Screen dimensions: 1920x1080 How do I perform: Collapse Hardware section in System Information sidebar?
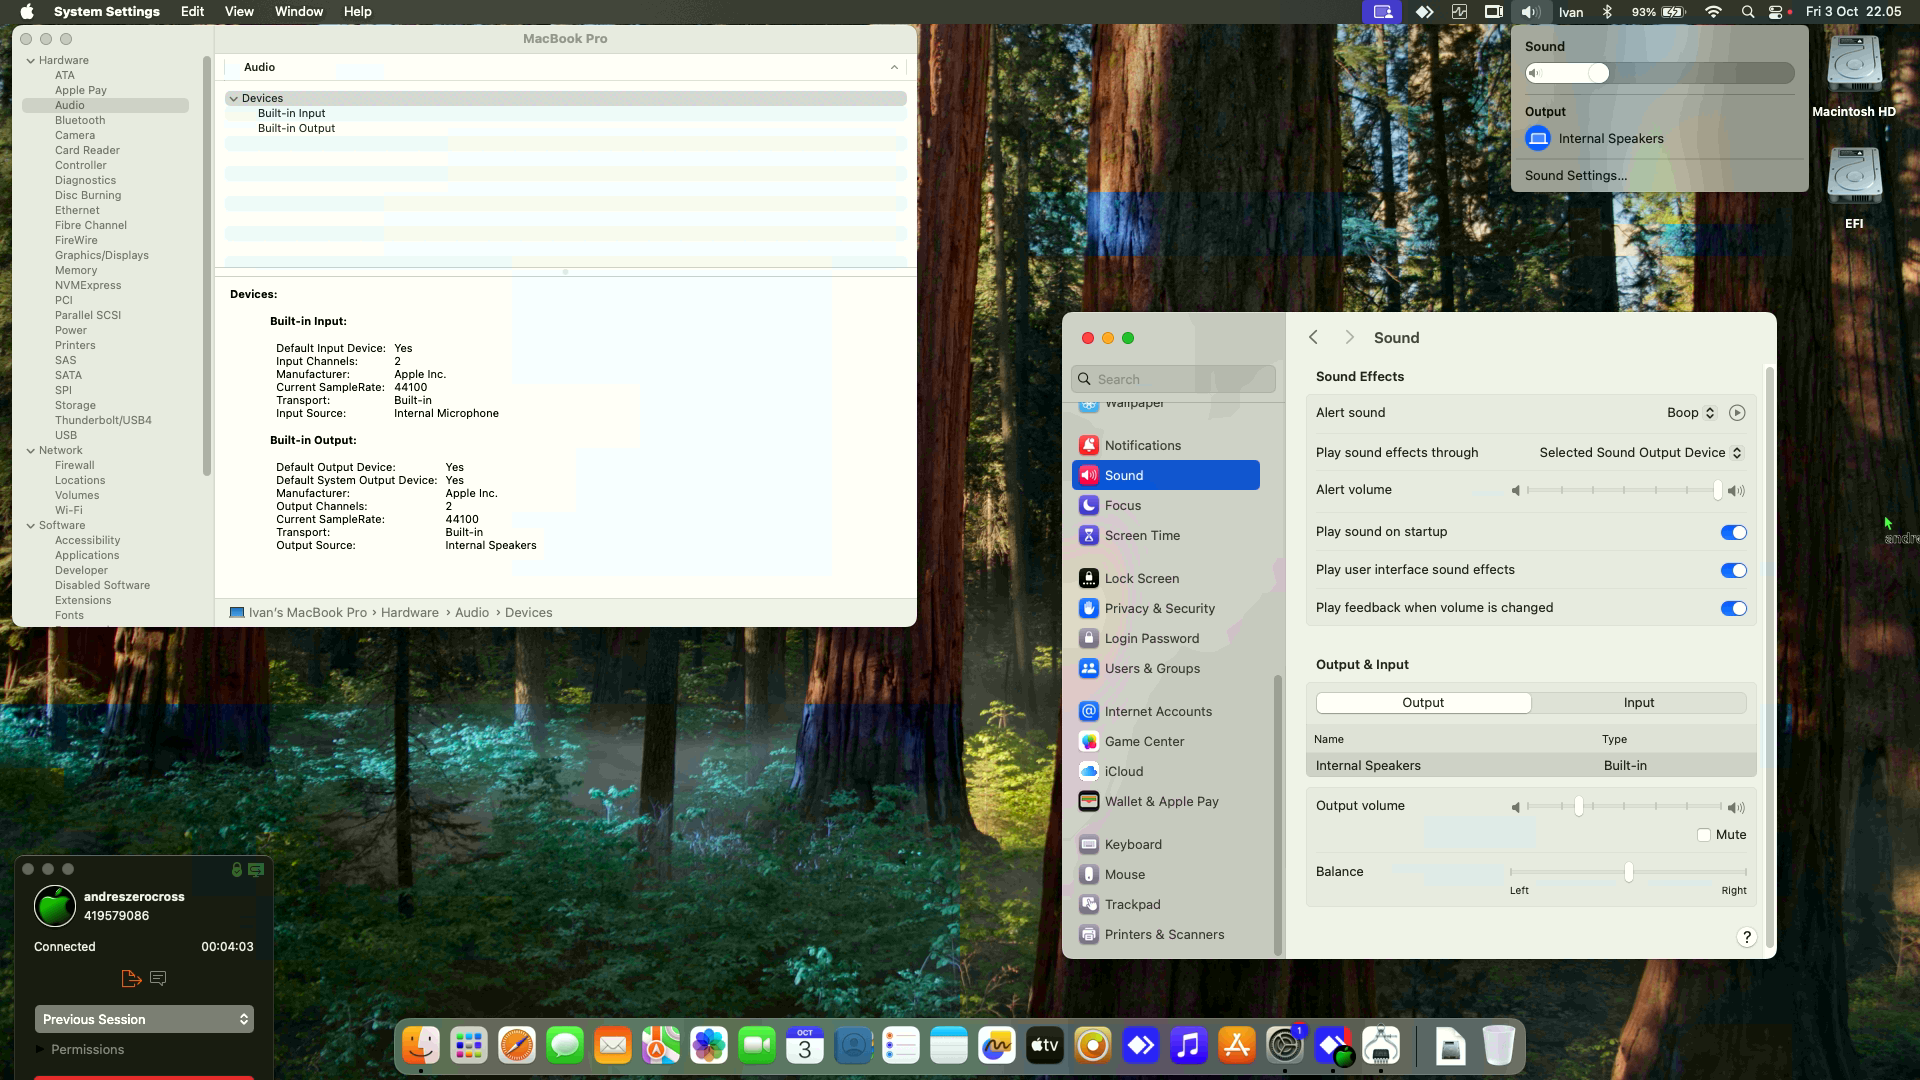[31, 60]
